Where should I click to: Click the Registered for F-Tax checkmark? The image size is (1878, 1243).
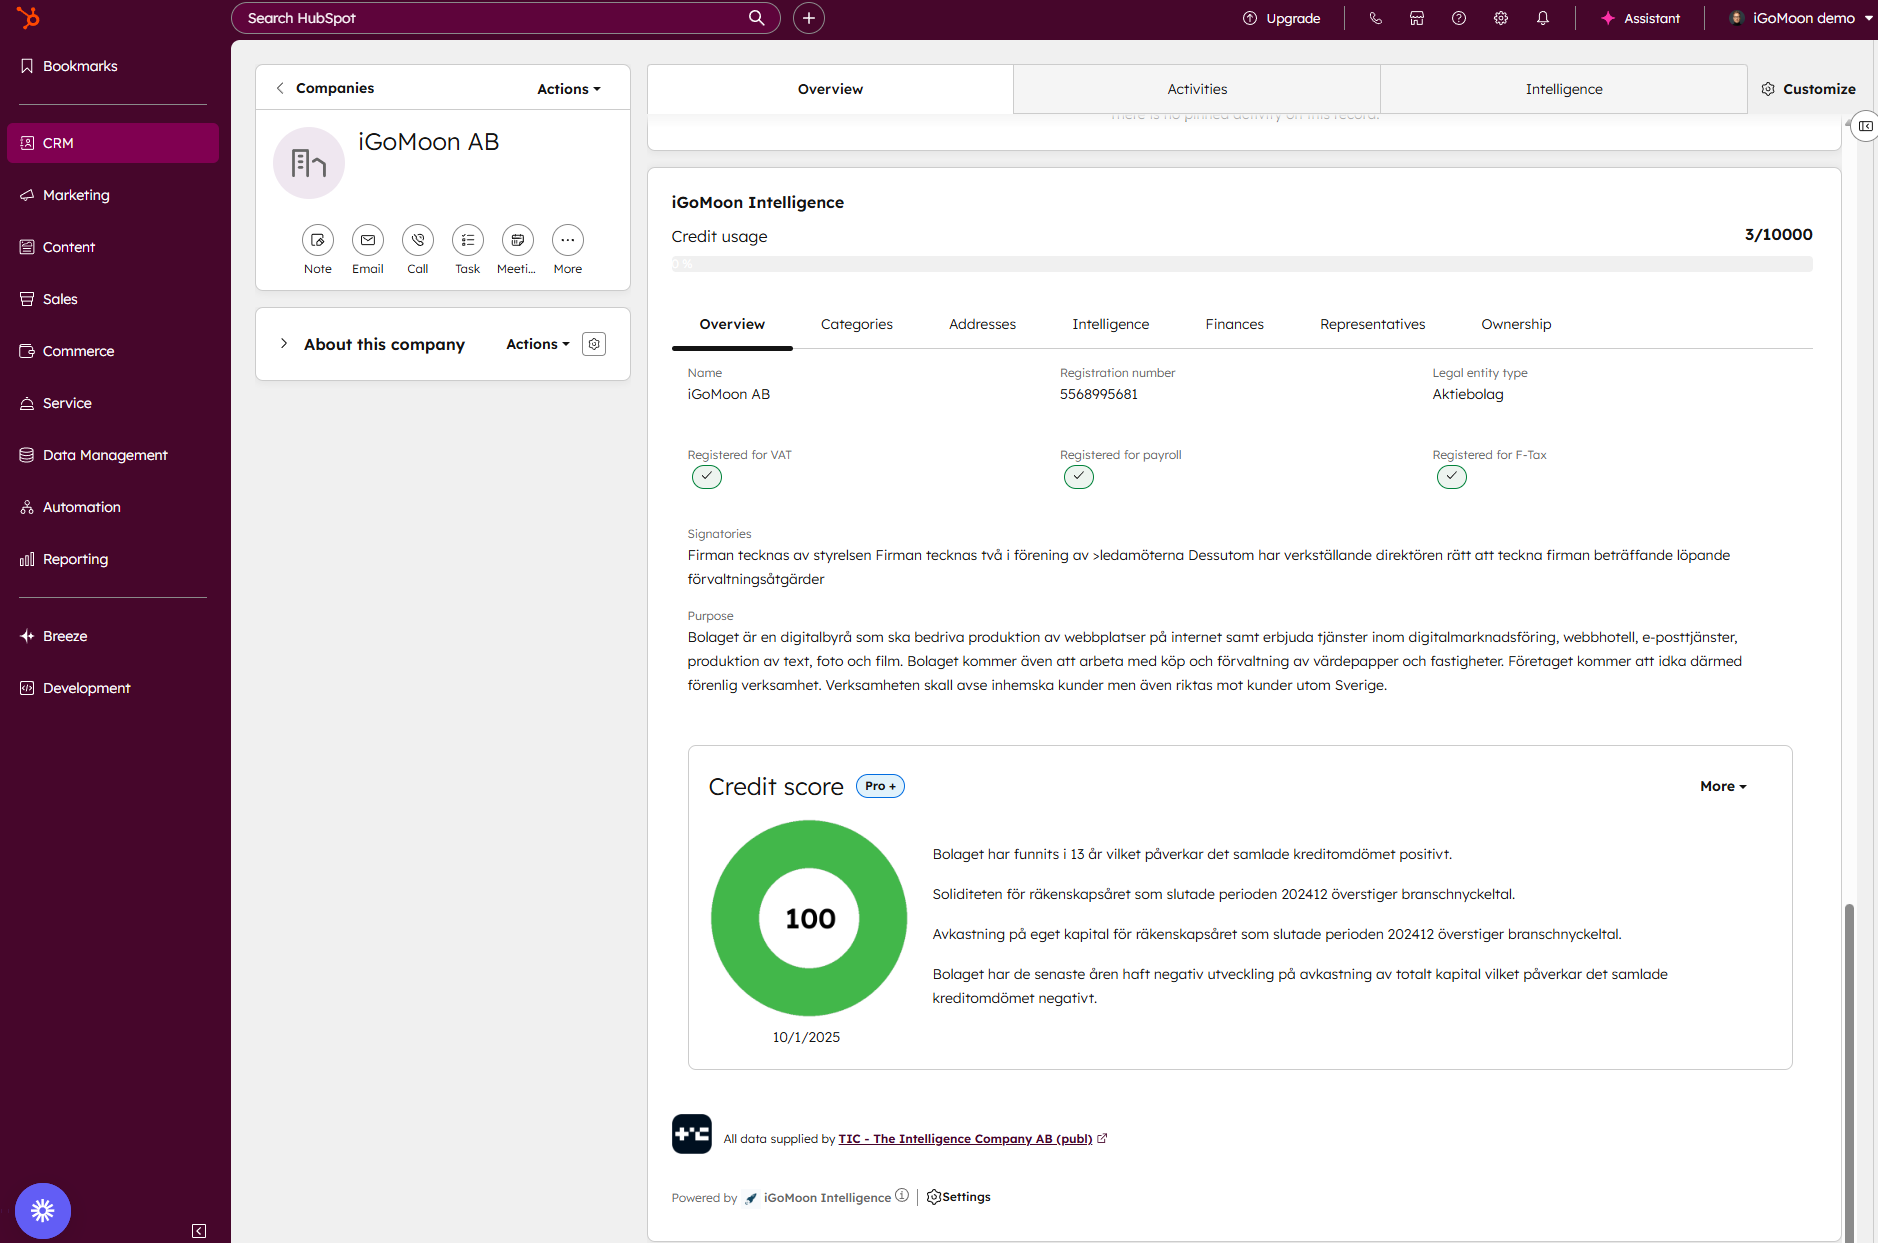click(1451, 477)
